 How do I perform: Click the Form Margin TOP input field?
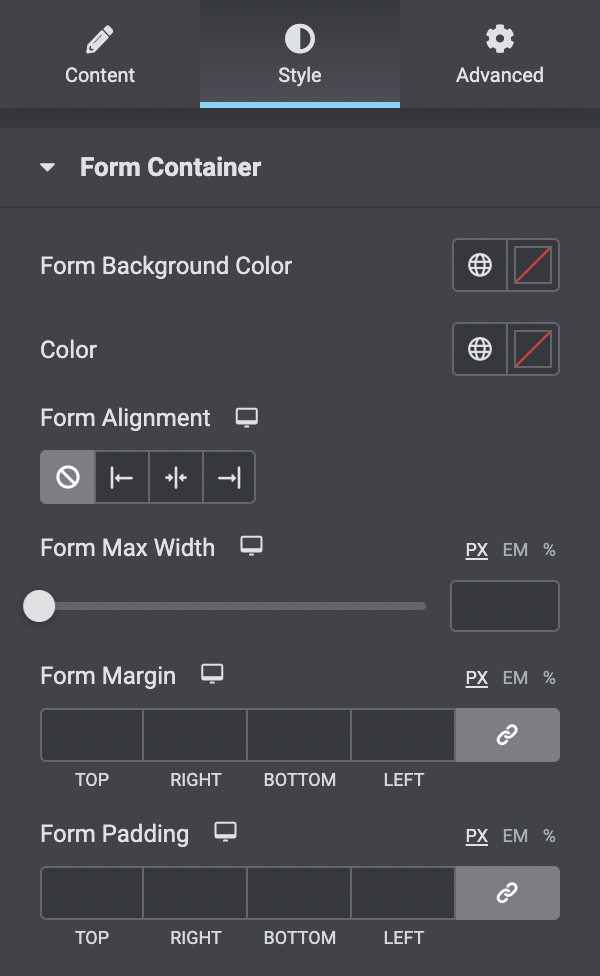click(92, 735)
